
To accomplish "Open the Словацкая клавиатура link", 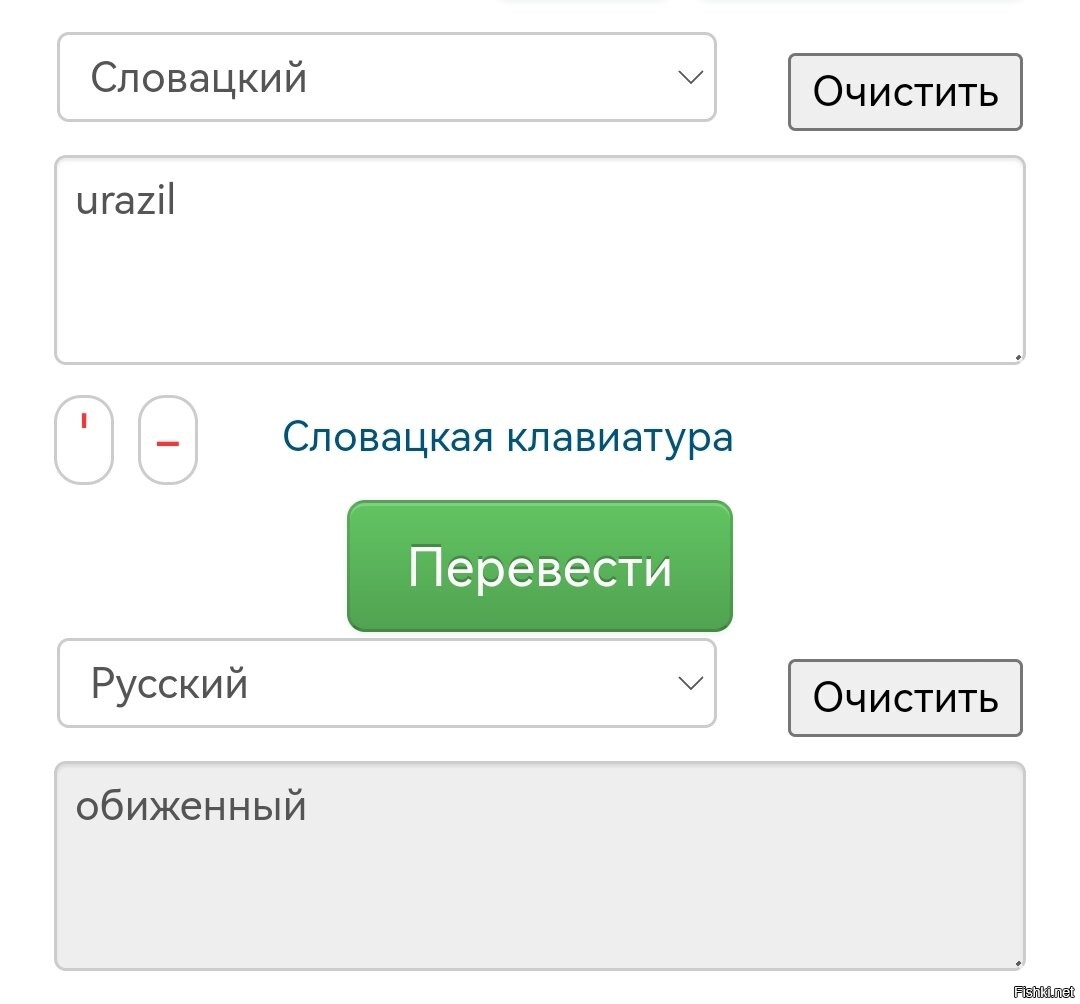I will coord(508,437).
